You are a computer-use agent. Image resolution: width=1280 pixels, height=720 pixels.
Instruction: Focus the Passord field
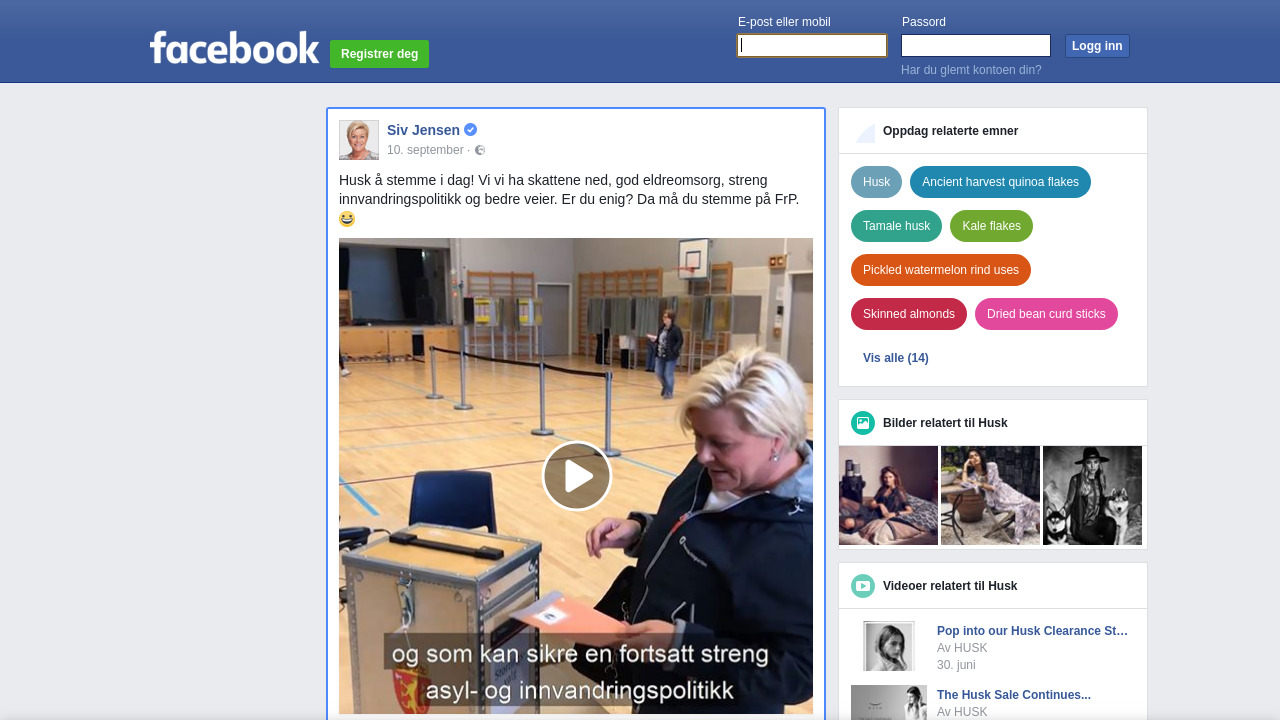(x=976, y=45)
